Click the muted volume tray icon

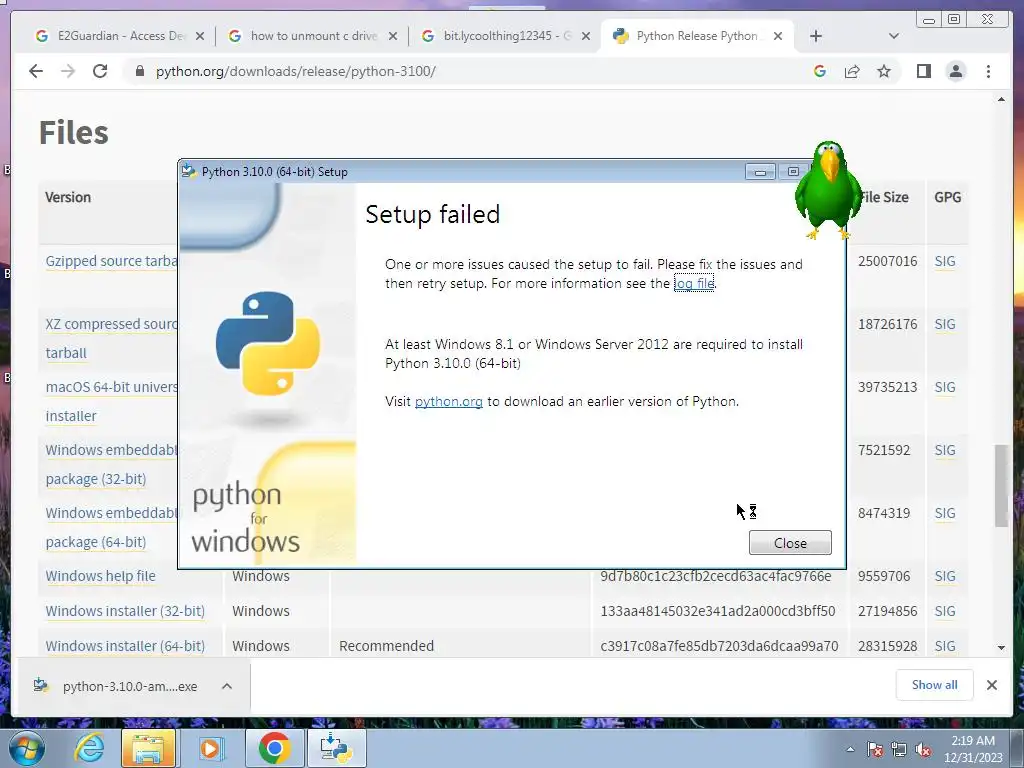pyautogui.click(x=923, y=749)
